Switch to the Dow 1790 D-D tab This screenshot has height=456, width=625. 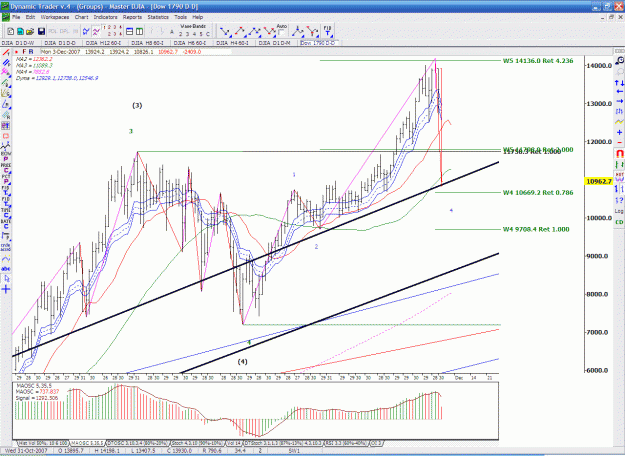pyautogui.click(x=318, y=43)
